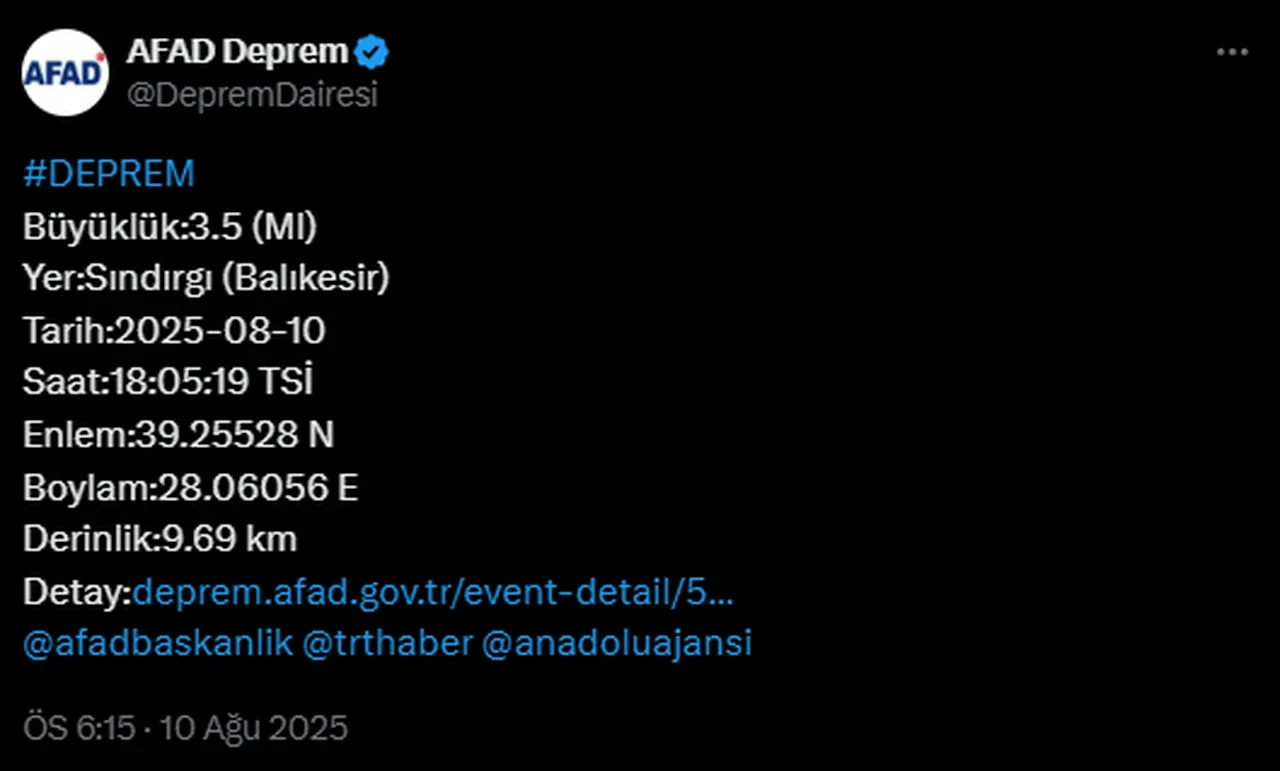1280x771 pixels.
Task: Open the #DEPREM hashtag
Action: pyautogui.click(x=108, y=173)
